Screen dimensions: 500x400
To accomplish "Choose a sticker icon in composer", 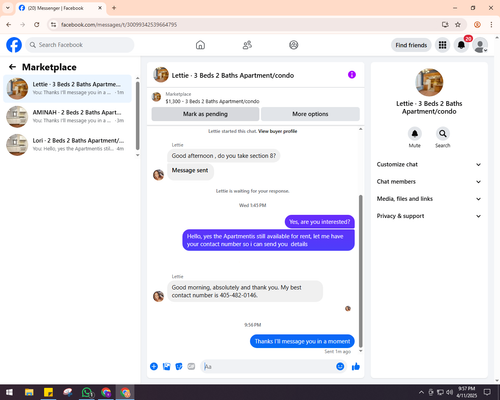I will pos(179,367).
